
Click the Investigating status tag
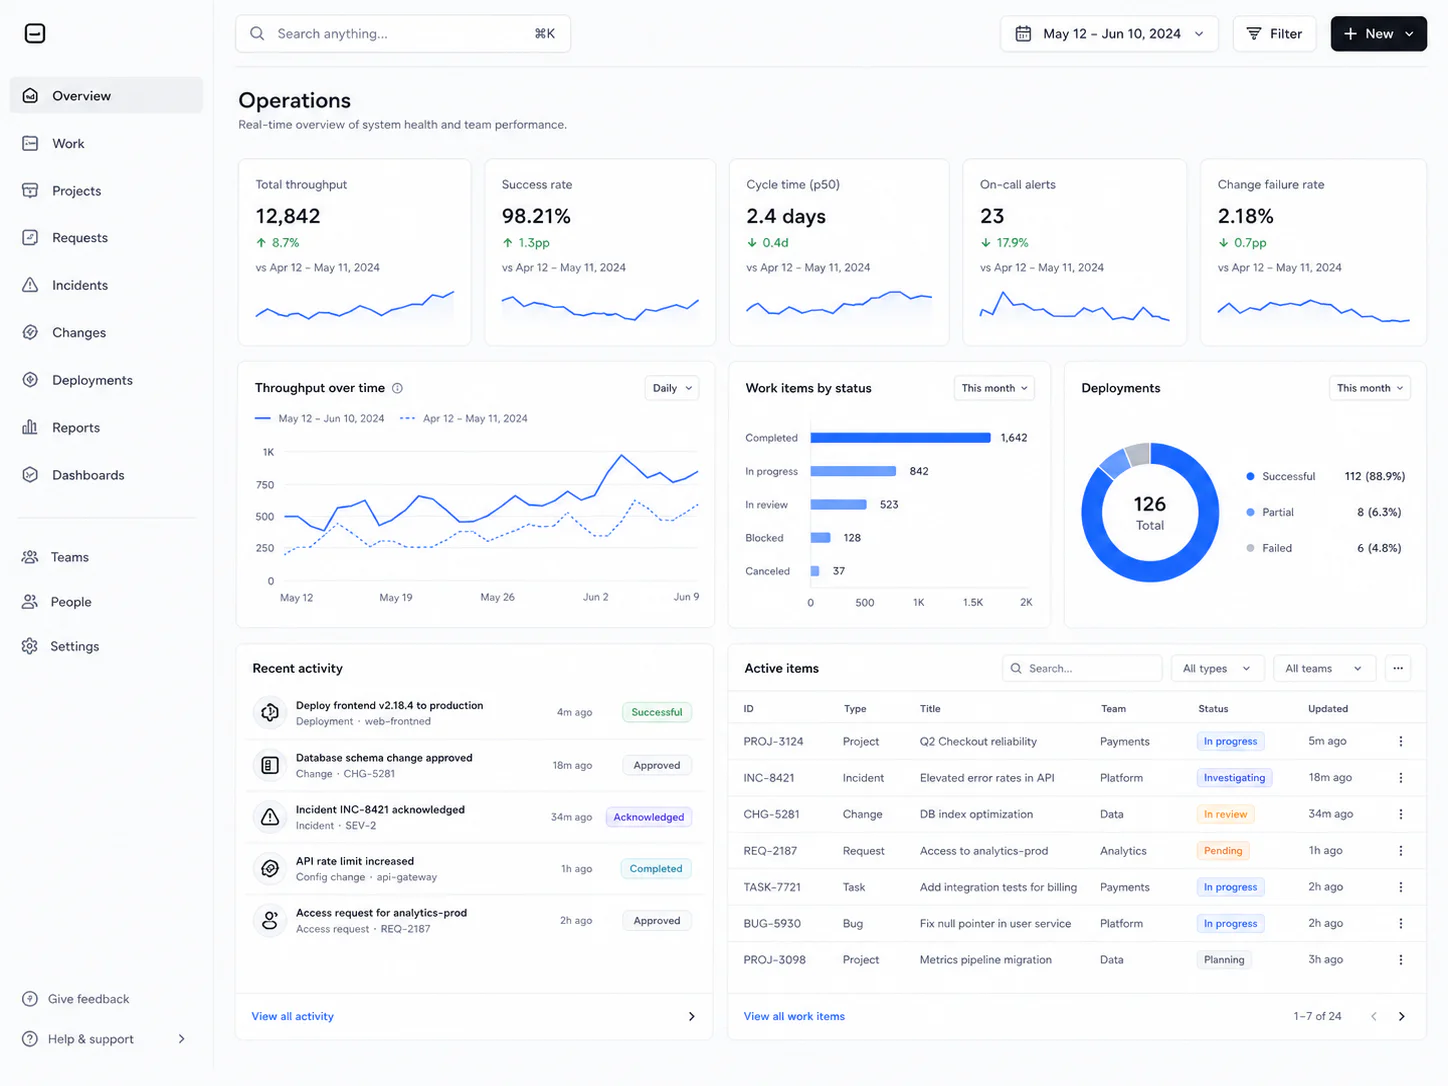click(x=1234, y=778)
